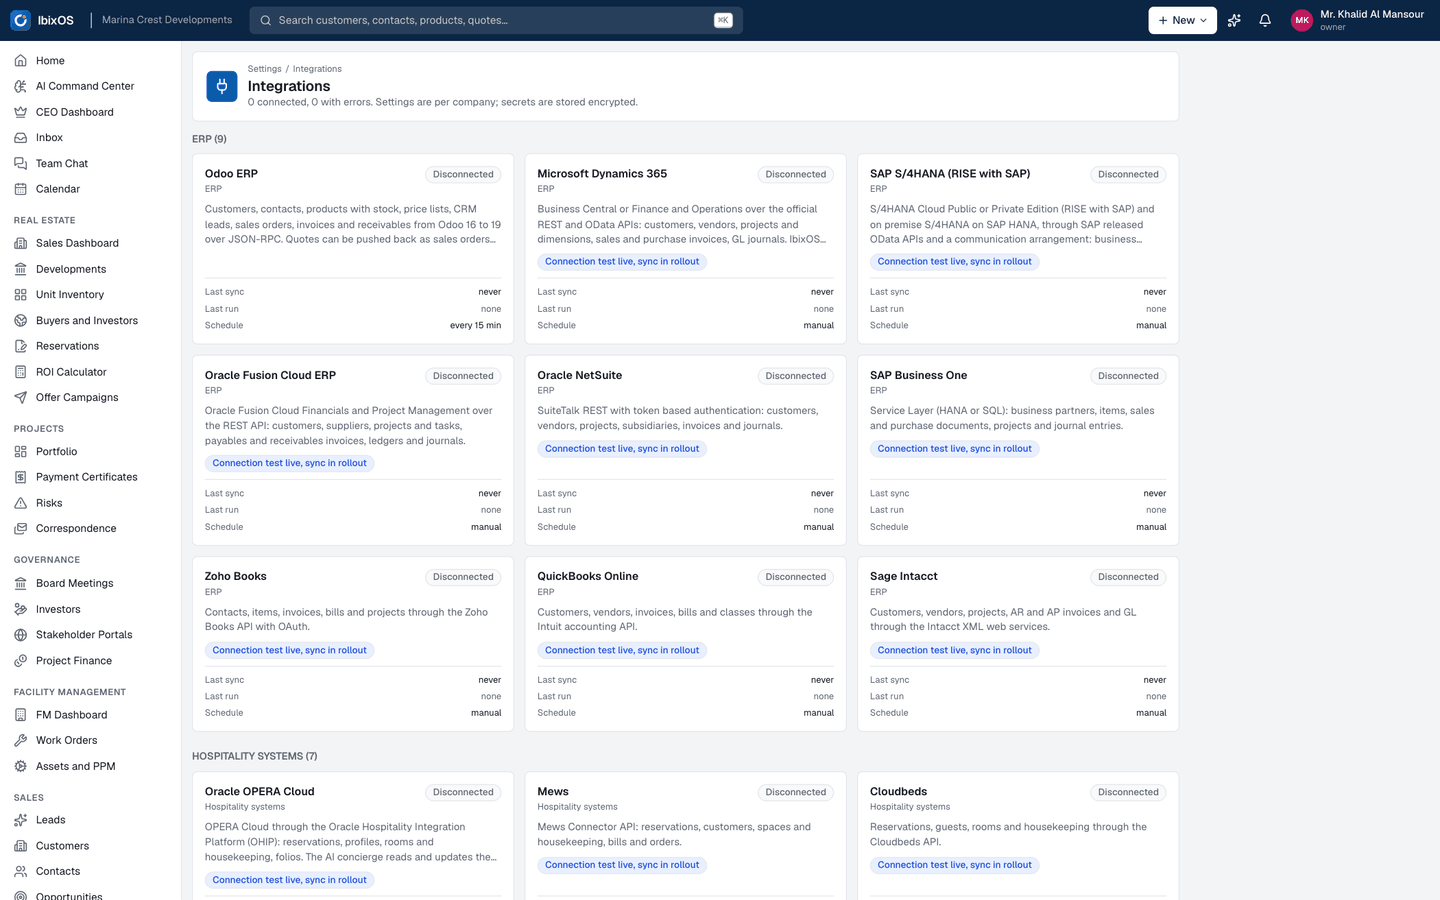Image resolution: width=1440 pixels, height=900 pixels.
Task: Open the New dropdown button
Action: pos(1182,20)
